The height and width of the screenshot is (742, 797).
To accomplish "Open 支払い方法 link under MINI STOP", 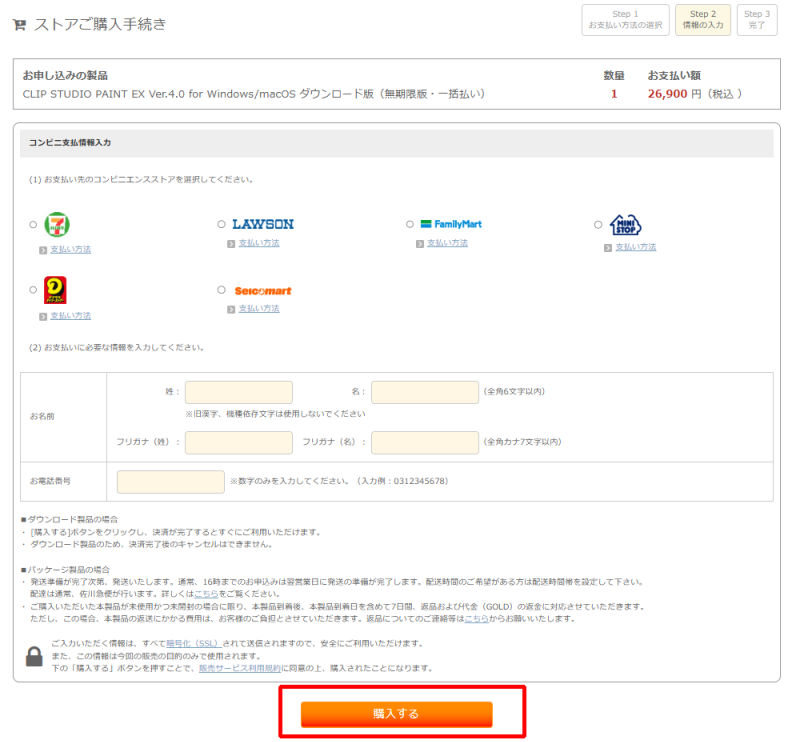I will click(x=636, y=247).
